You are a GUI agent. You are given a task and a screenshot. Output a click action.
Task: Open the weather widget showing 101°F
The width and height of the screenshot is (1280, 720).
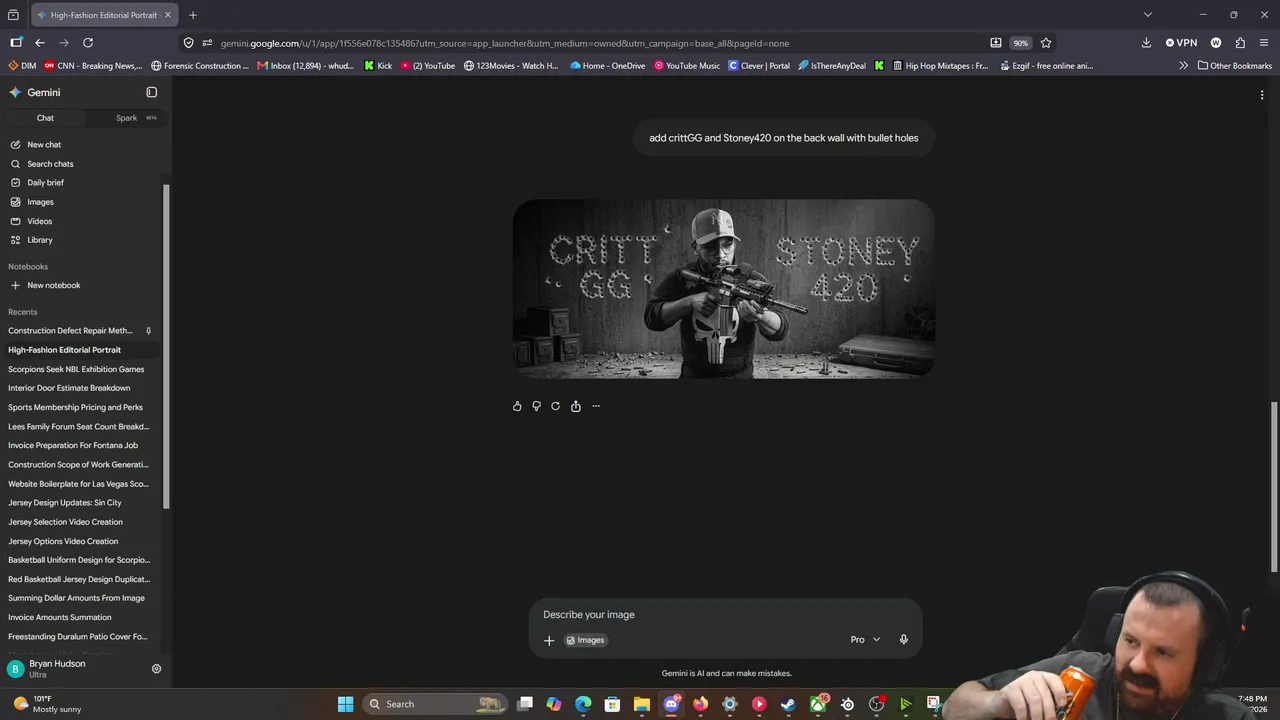[46, 704]
